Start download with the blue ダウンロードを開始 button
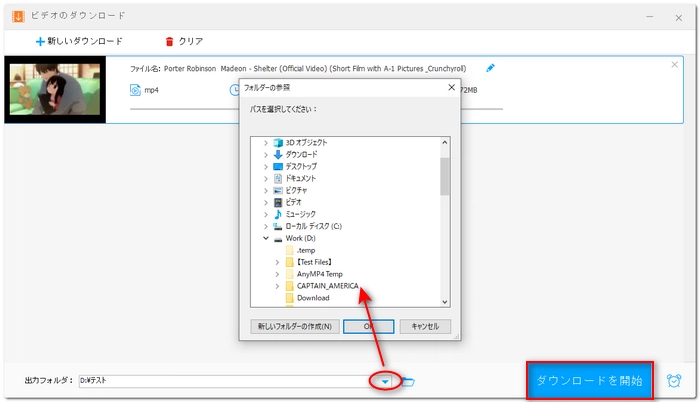Image resolution: width=700 pixels, height=402 pixels. click(590, 381)
